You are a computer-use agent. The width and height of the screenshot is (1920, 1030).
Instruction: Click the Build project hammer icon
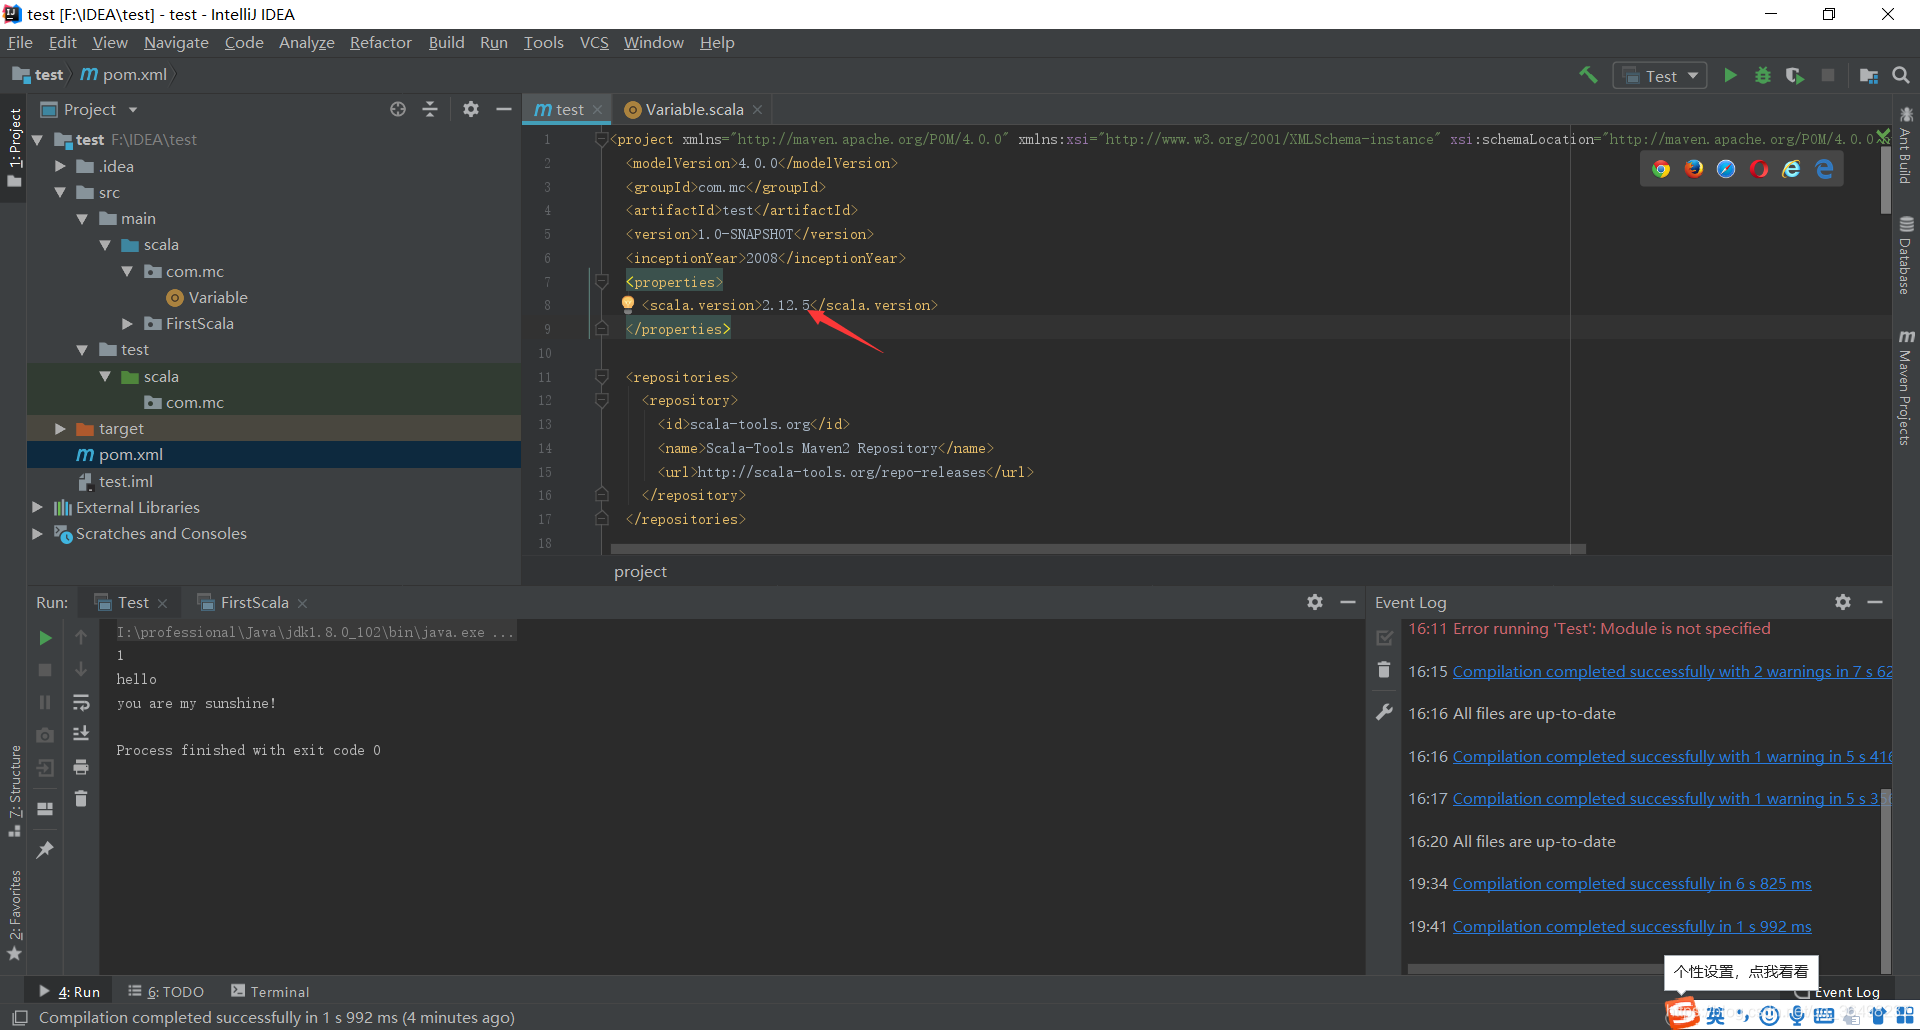pos(1588,75)
